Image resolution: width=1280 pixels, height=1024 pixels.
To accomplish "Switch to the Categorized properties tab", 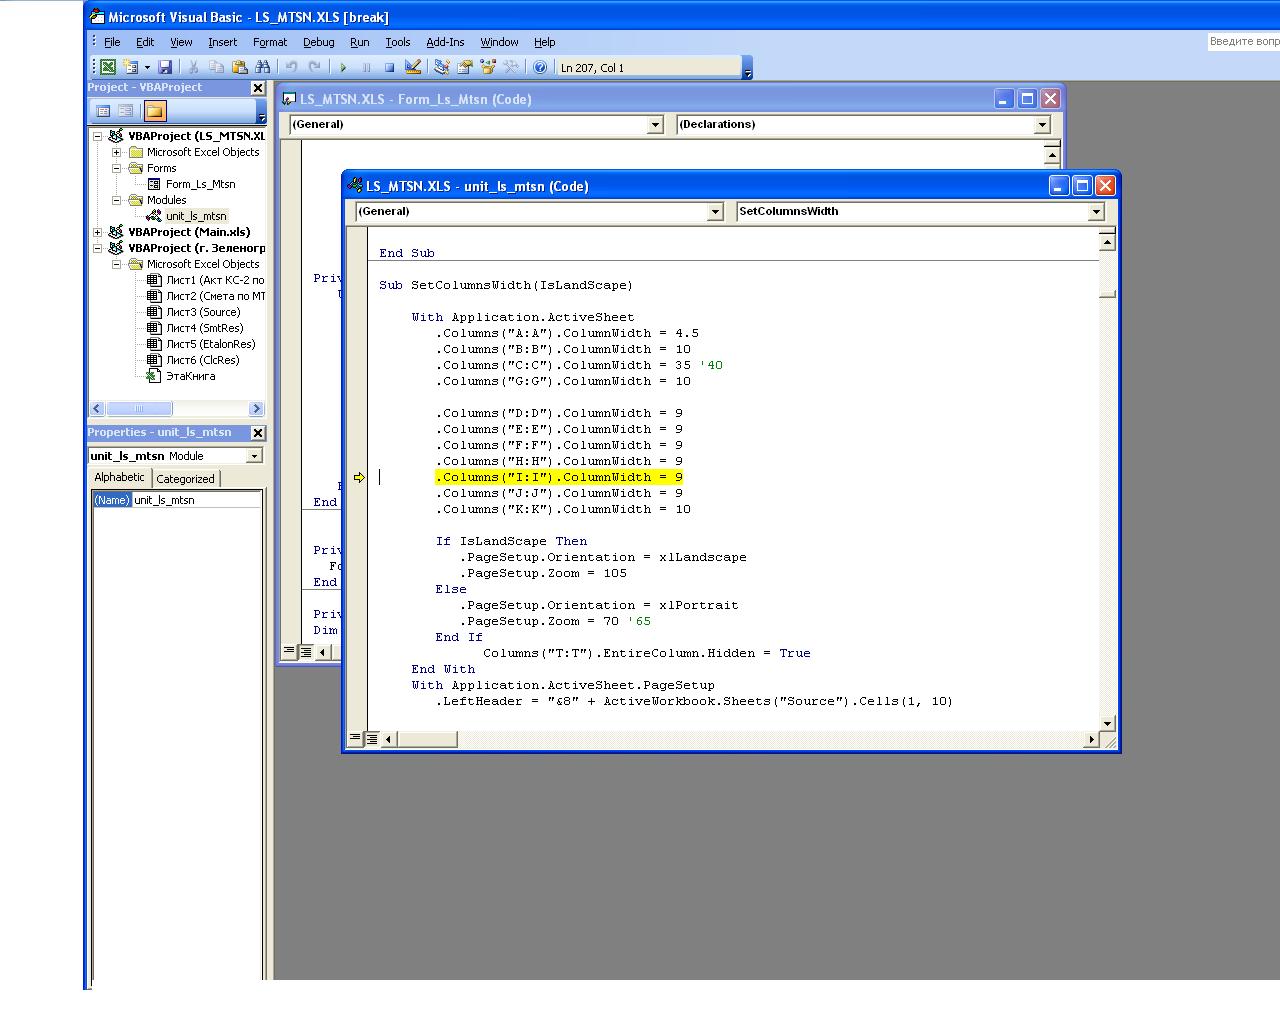I will pos(185,479).
